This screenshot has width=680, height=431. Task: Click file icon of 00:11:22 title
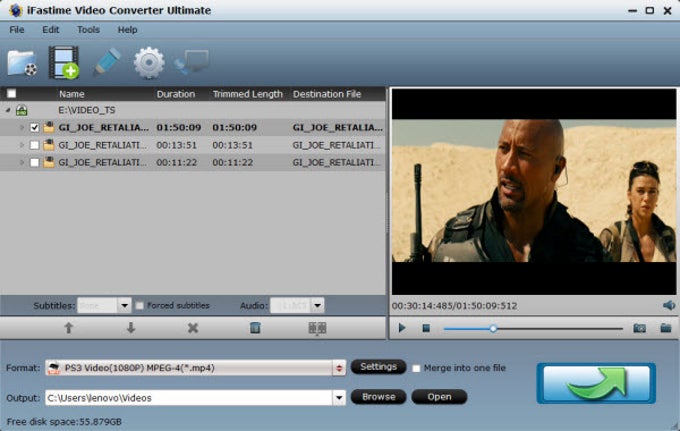tap(49, 162)
